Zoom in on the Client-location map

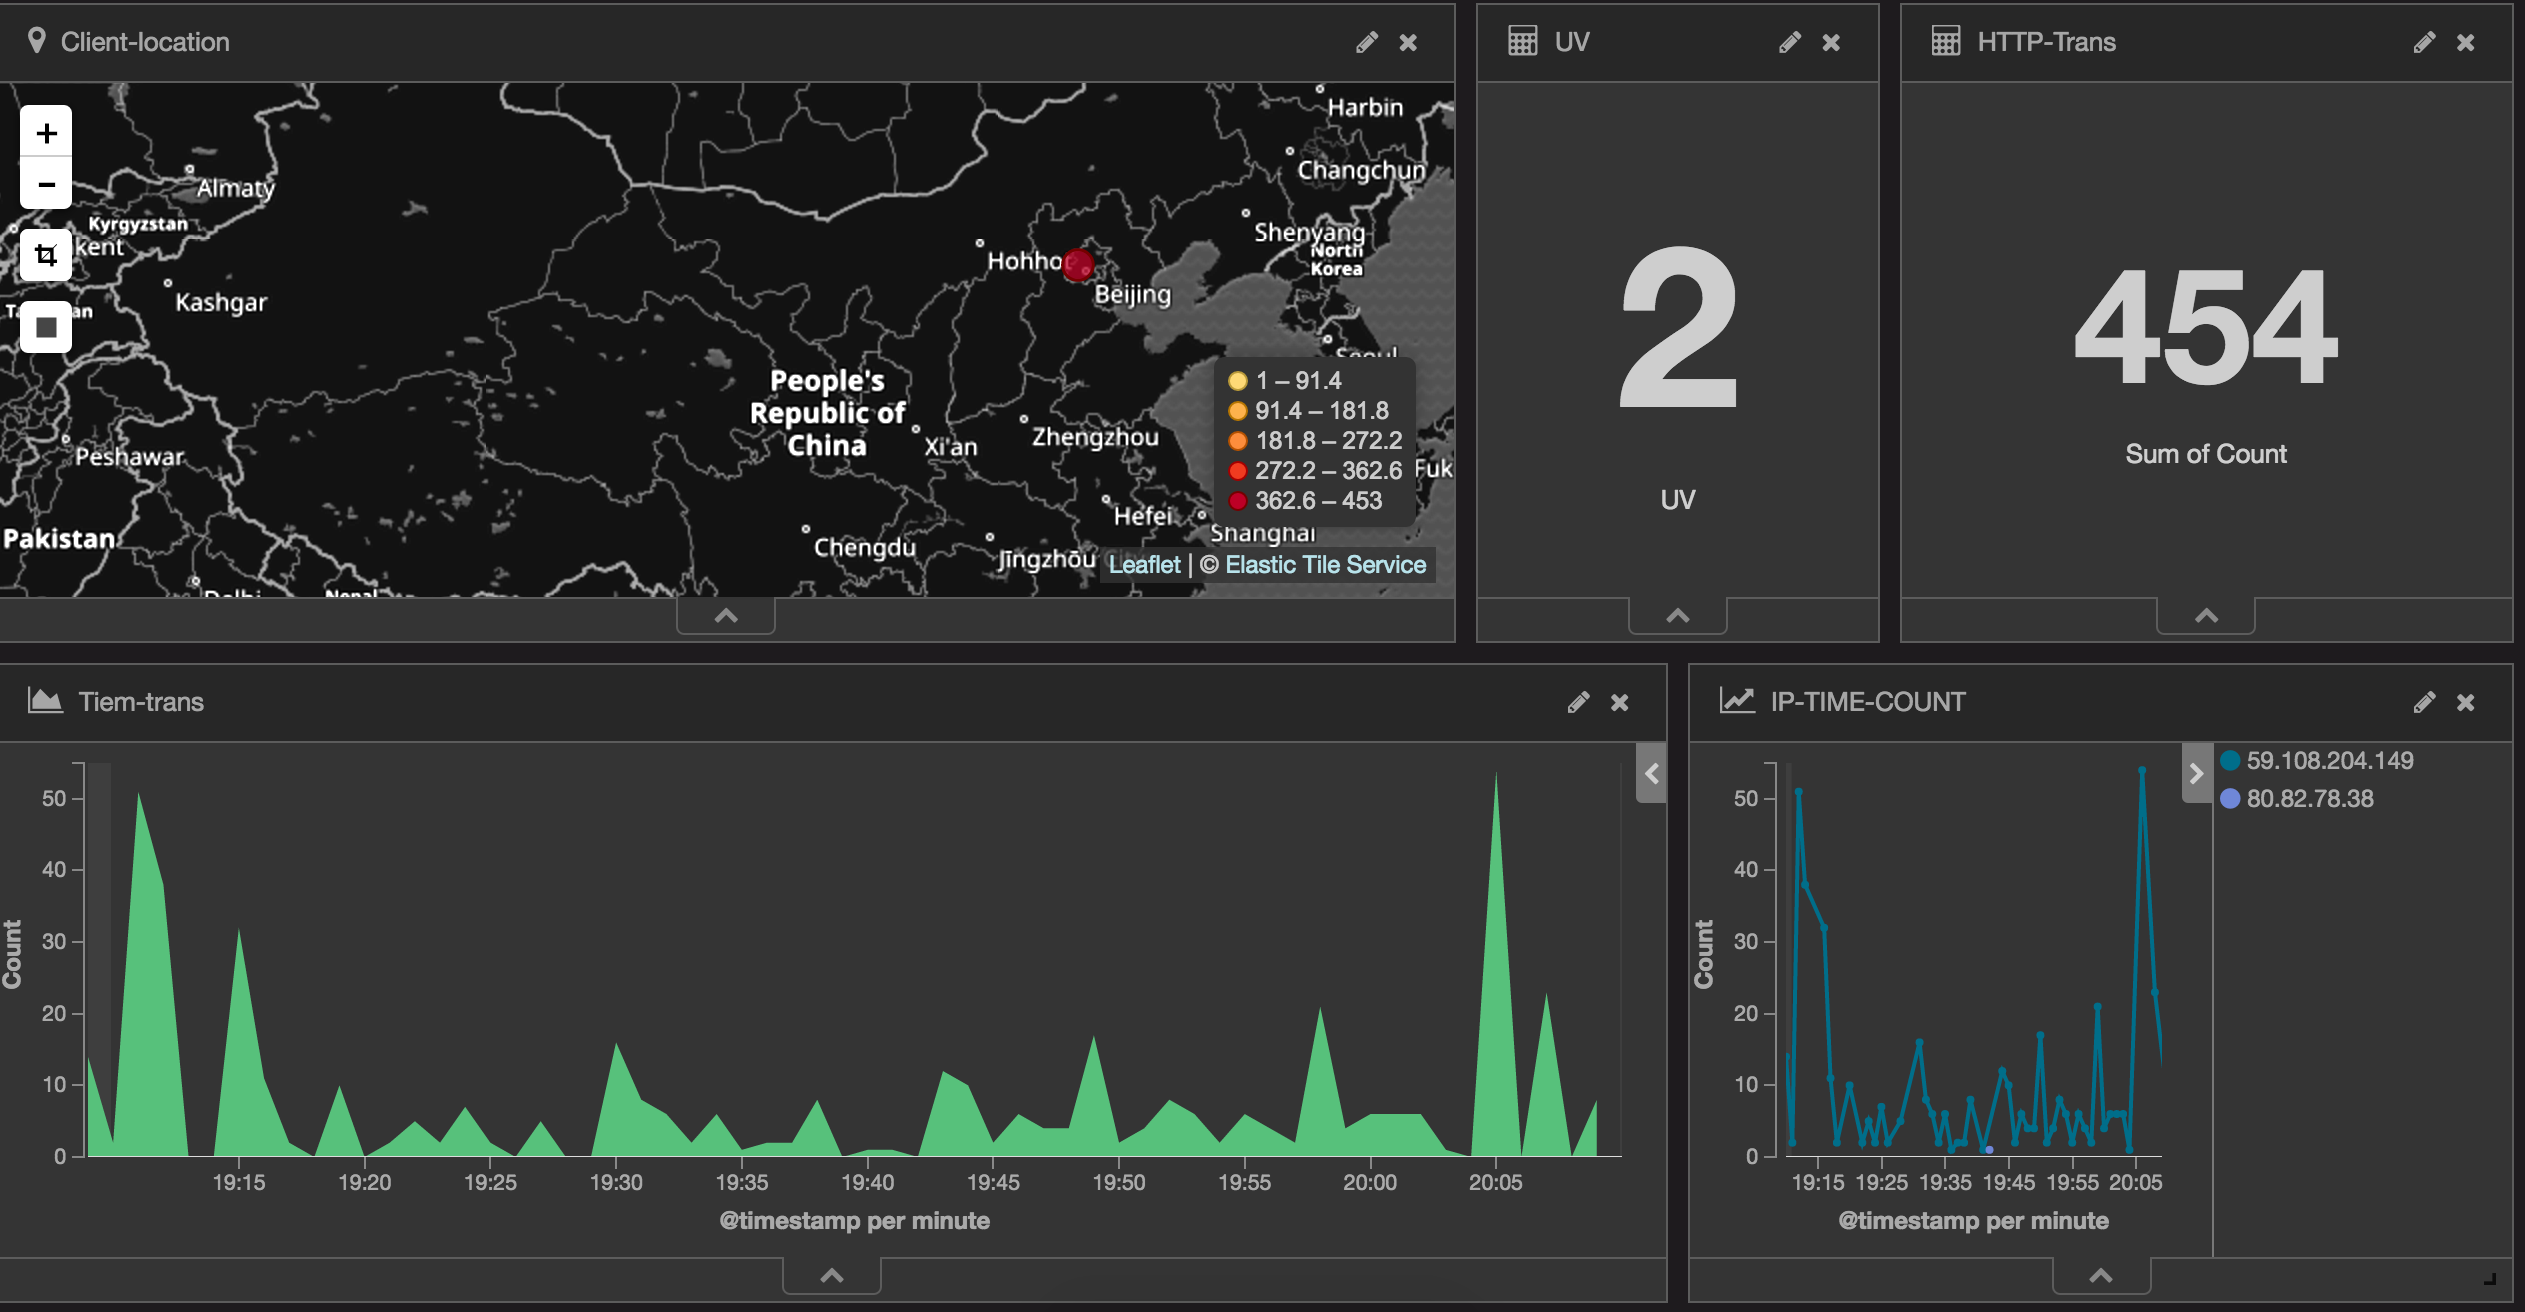tap(44, 132)
